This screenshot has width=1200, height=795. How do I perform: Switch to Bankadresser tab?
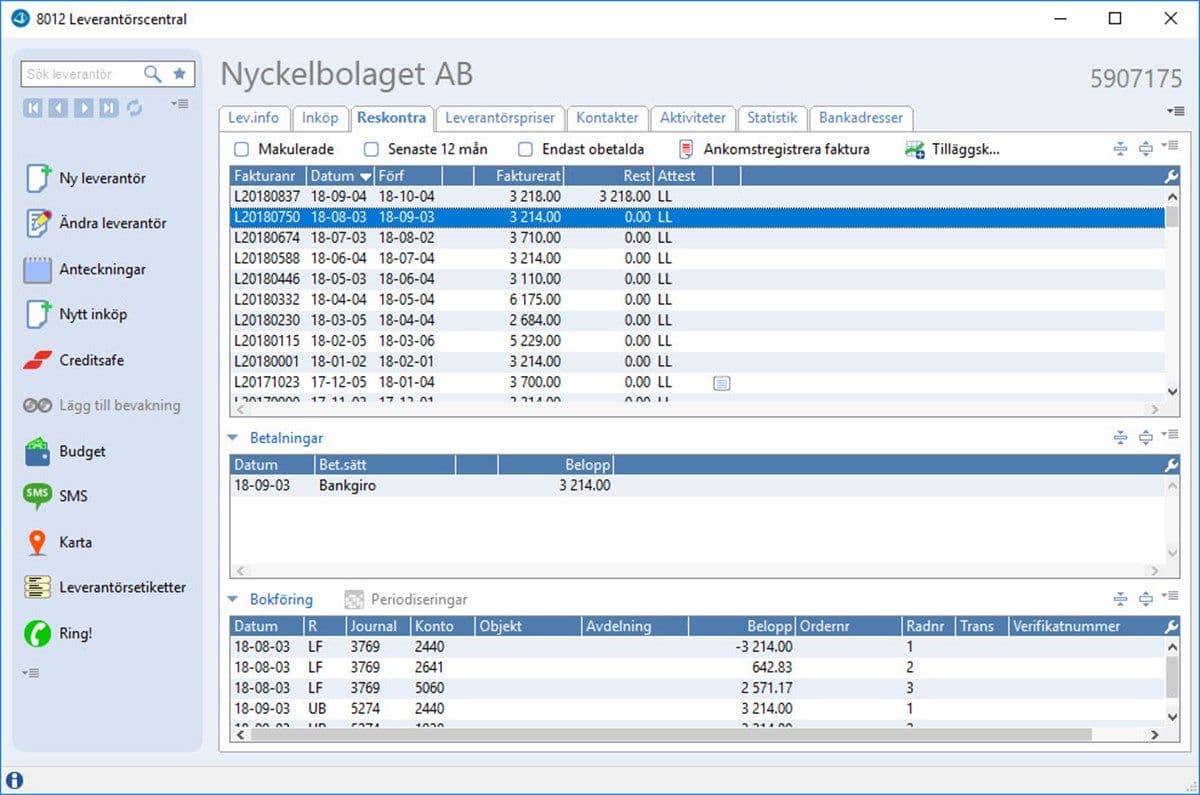pos(860,118)
